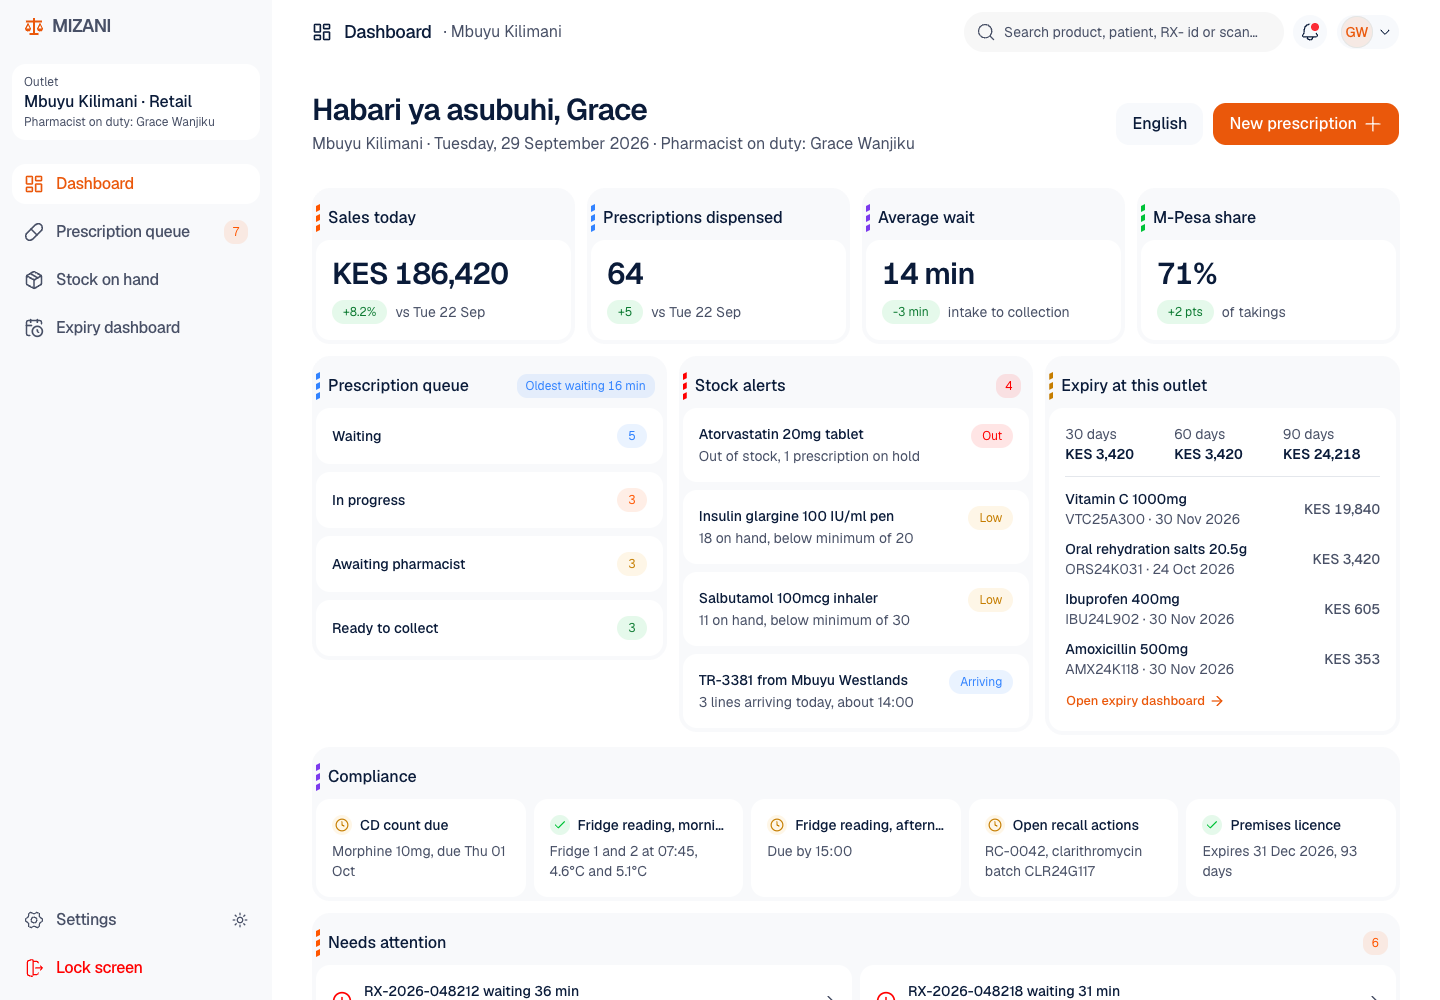Click the search magnifier icon
The height and width of the screenshot is (1000, 1440).
coord(986,32)
